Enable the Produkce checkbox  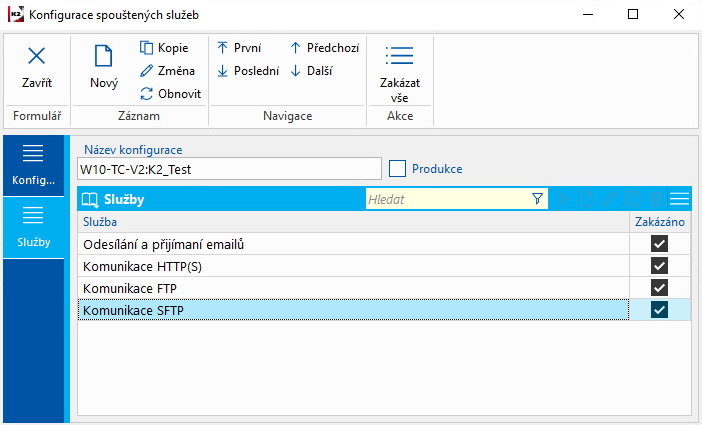tap(398, 169)
